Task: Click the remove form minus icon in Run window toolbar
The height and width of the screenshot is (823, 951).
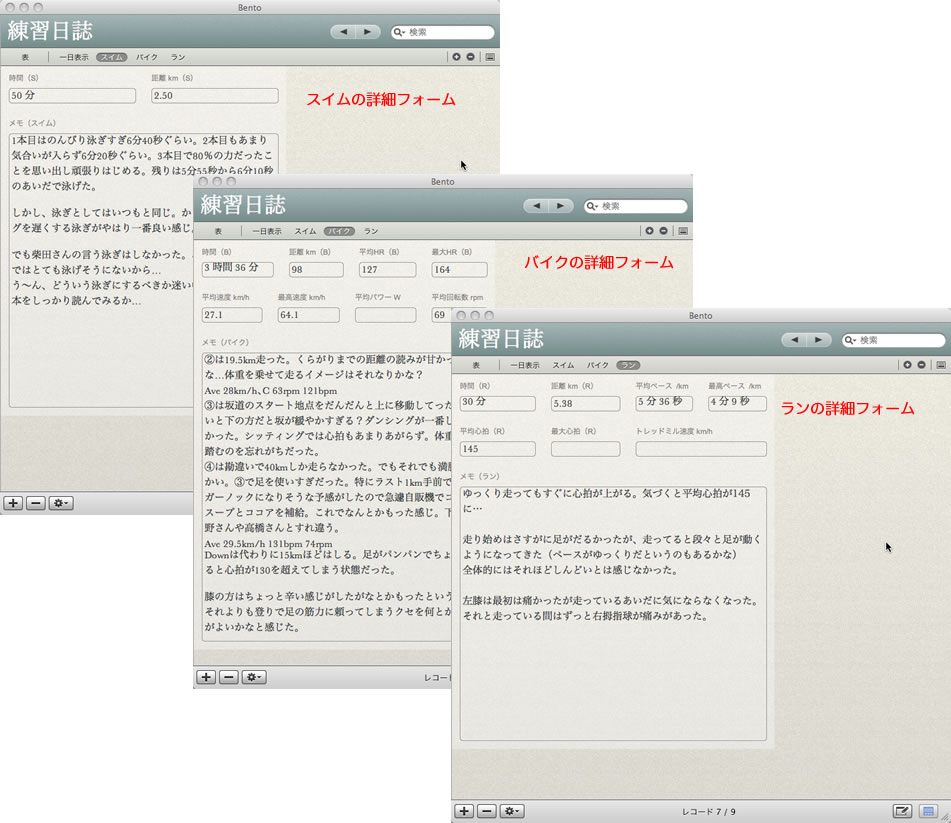Action: pos(921,365)
